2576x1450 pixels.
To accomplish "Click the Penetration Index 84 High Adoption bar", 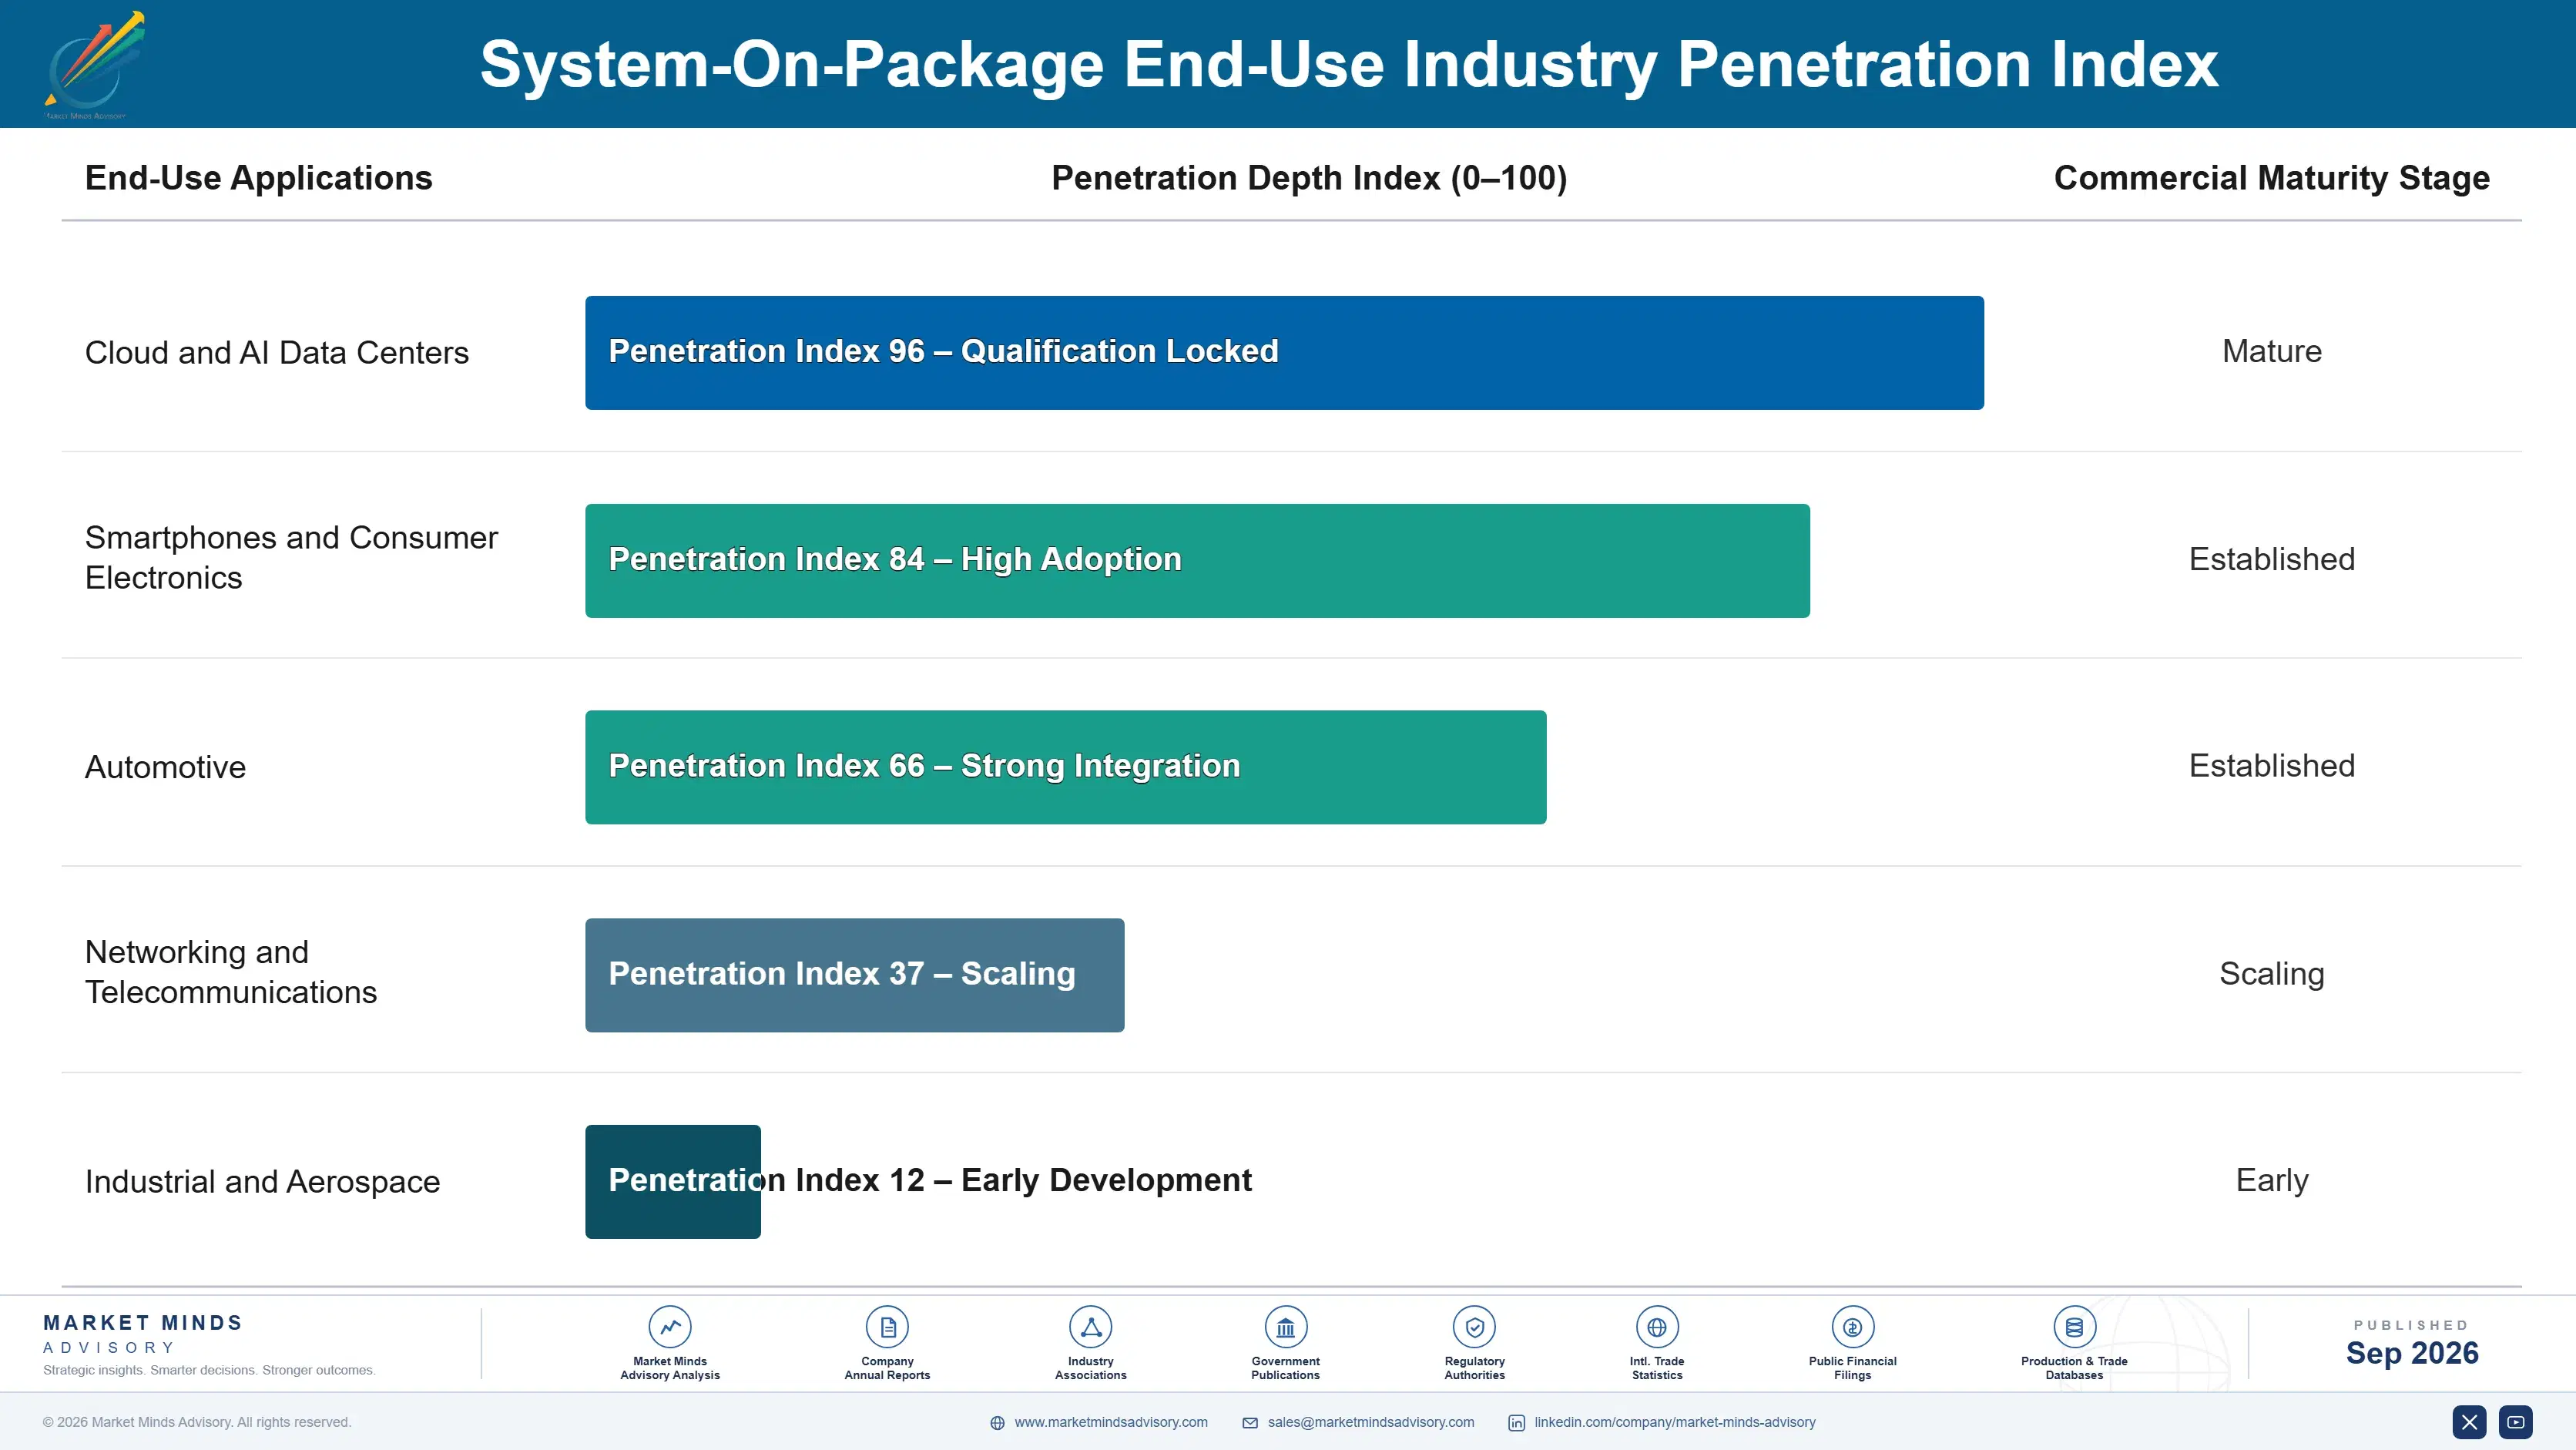I will click(1197, 560).
